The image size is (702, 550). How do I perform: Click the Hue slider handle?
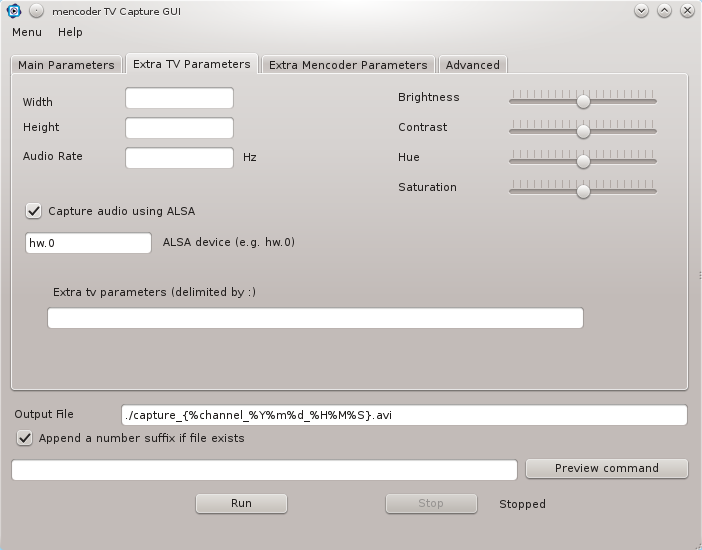(x=583, y=161)
